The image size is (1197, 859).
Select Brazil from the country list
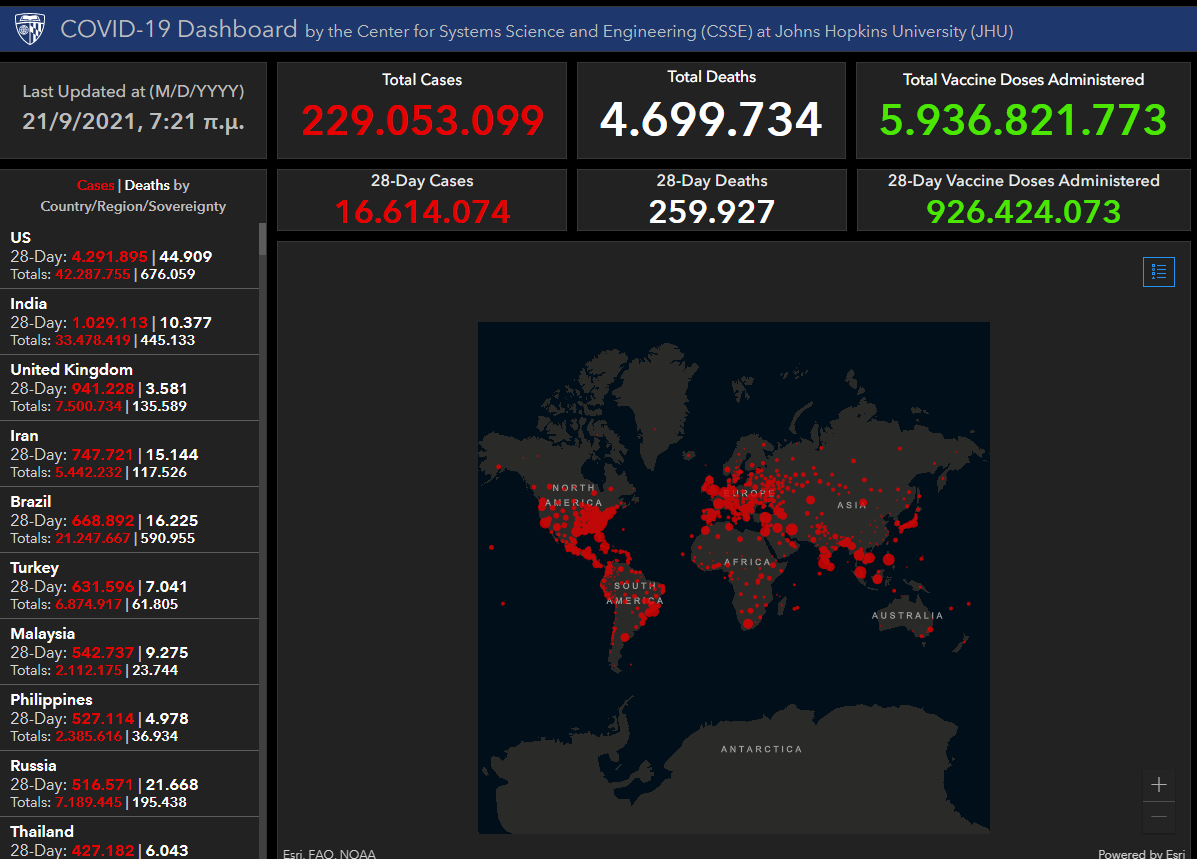tap(129, 520)
